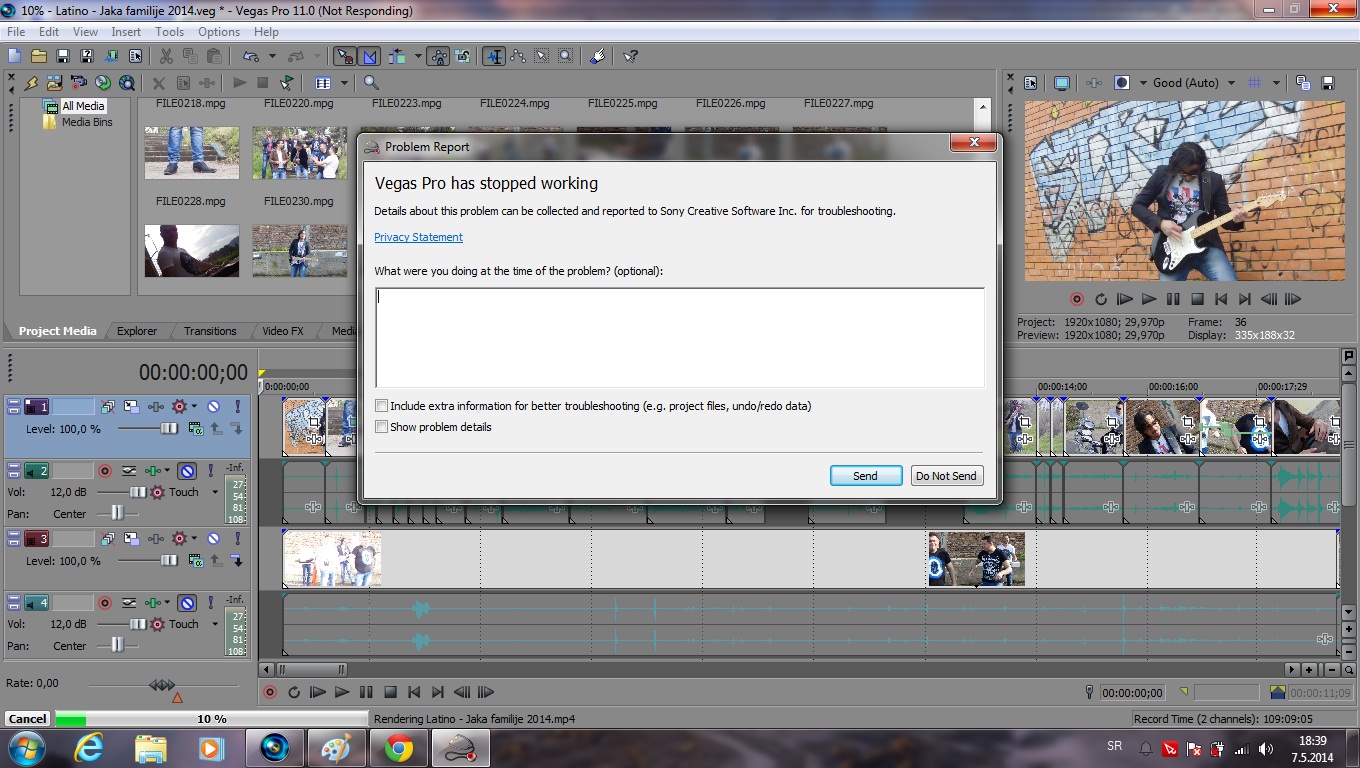Switch to the Transitions tab
Screen dimensions: 1360x768
coord(210,331)
